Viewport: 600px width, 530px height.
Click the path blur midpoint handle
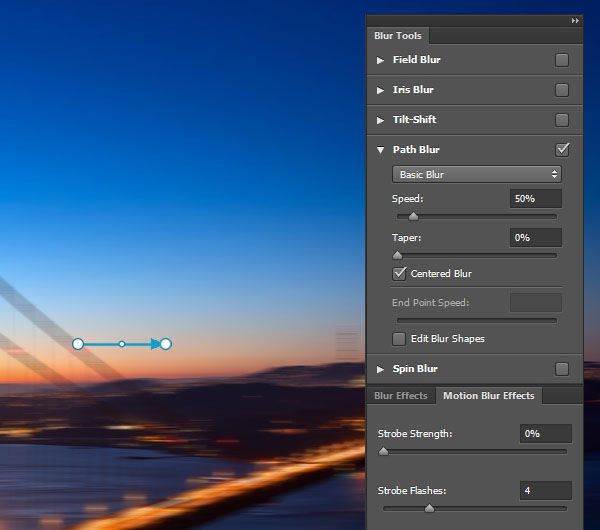122,344
